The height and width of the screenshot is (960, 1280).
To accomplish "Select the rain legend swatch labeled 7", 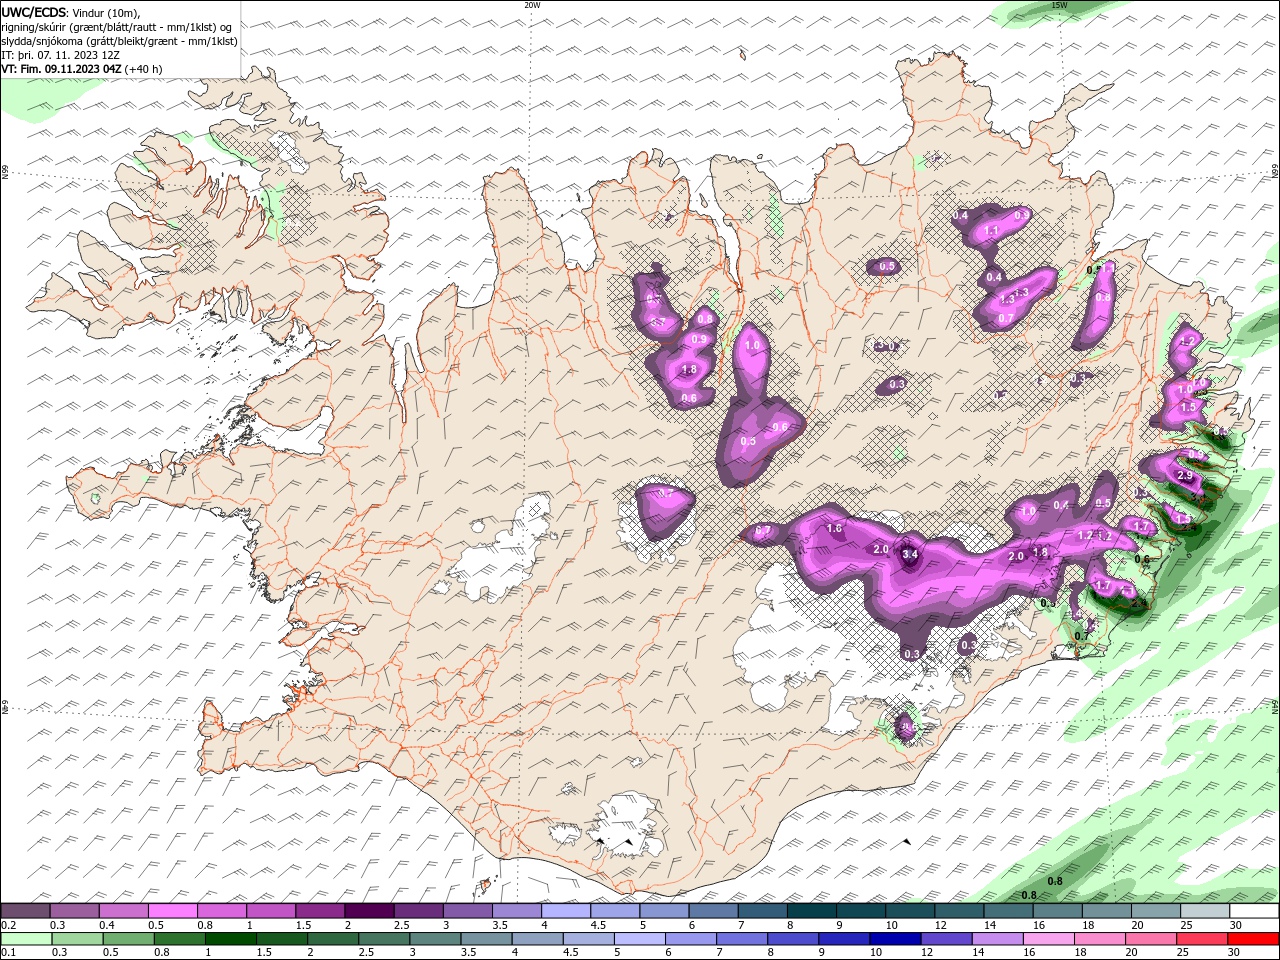I will 741,939.
